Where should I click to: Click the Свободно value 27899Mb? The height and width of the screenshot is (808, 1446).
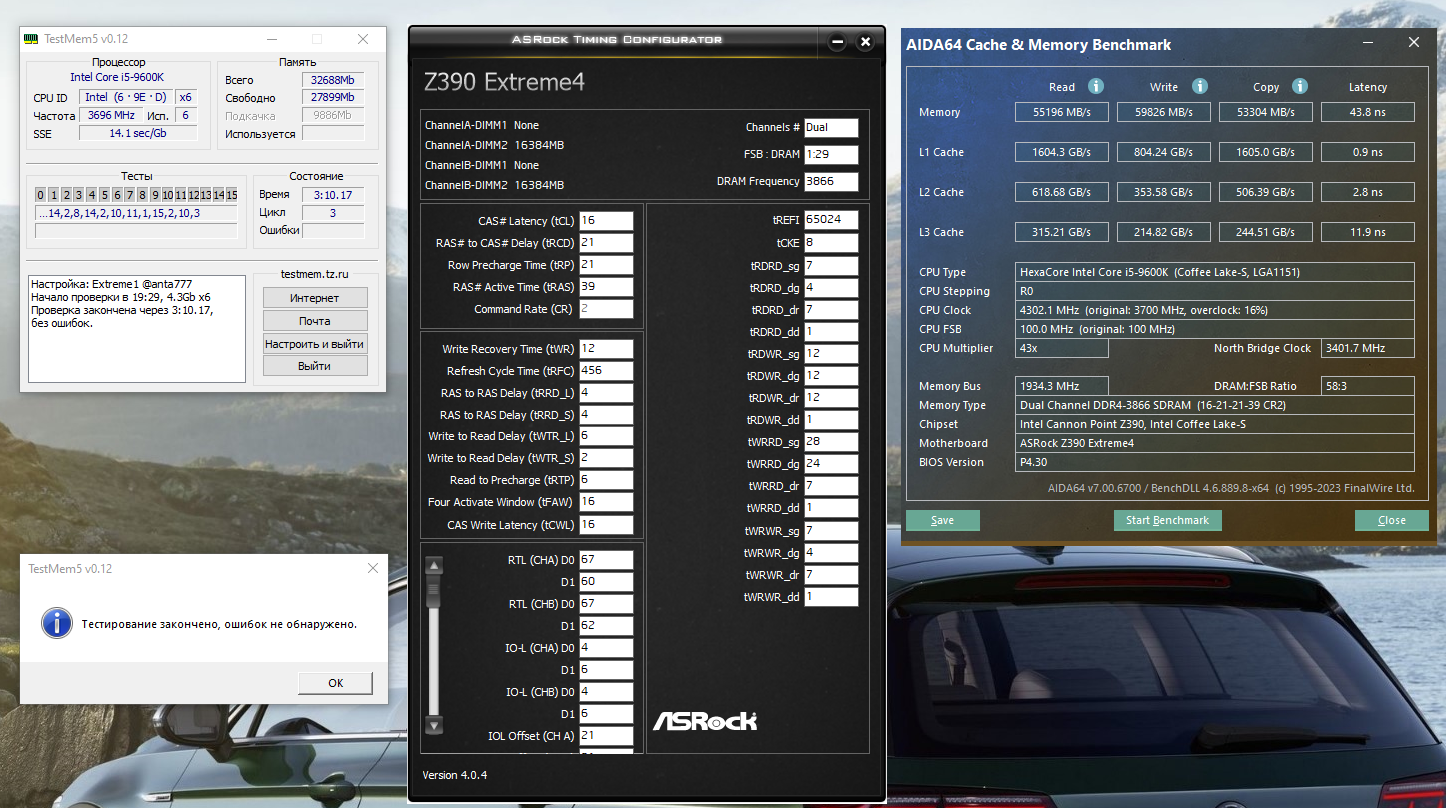tap(334, 98)
